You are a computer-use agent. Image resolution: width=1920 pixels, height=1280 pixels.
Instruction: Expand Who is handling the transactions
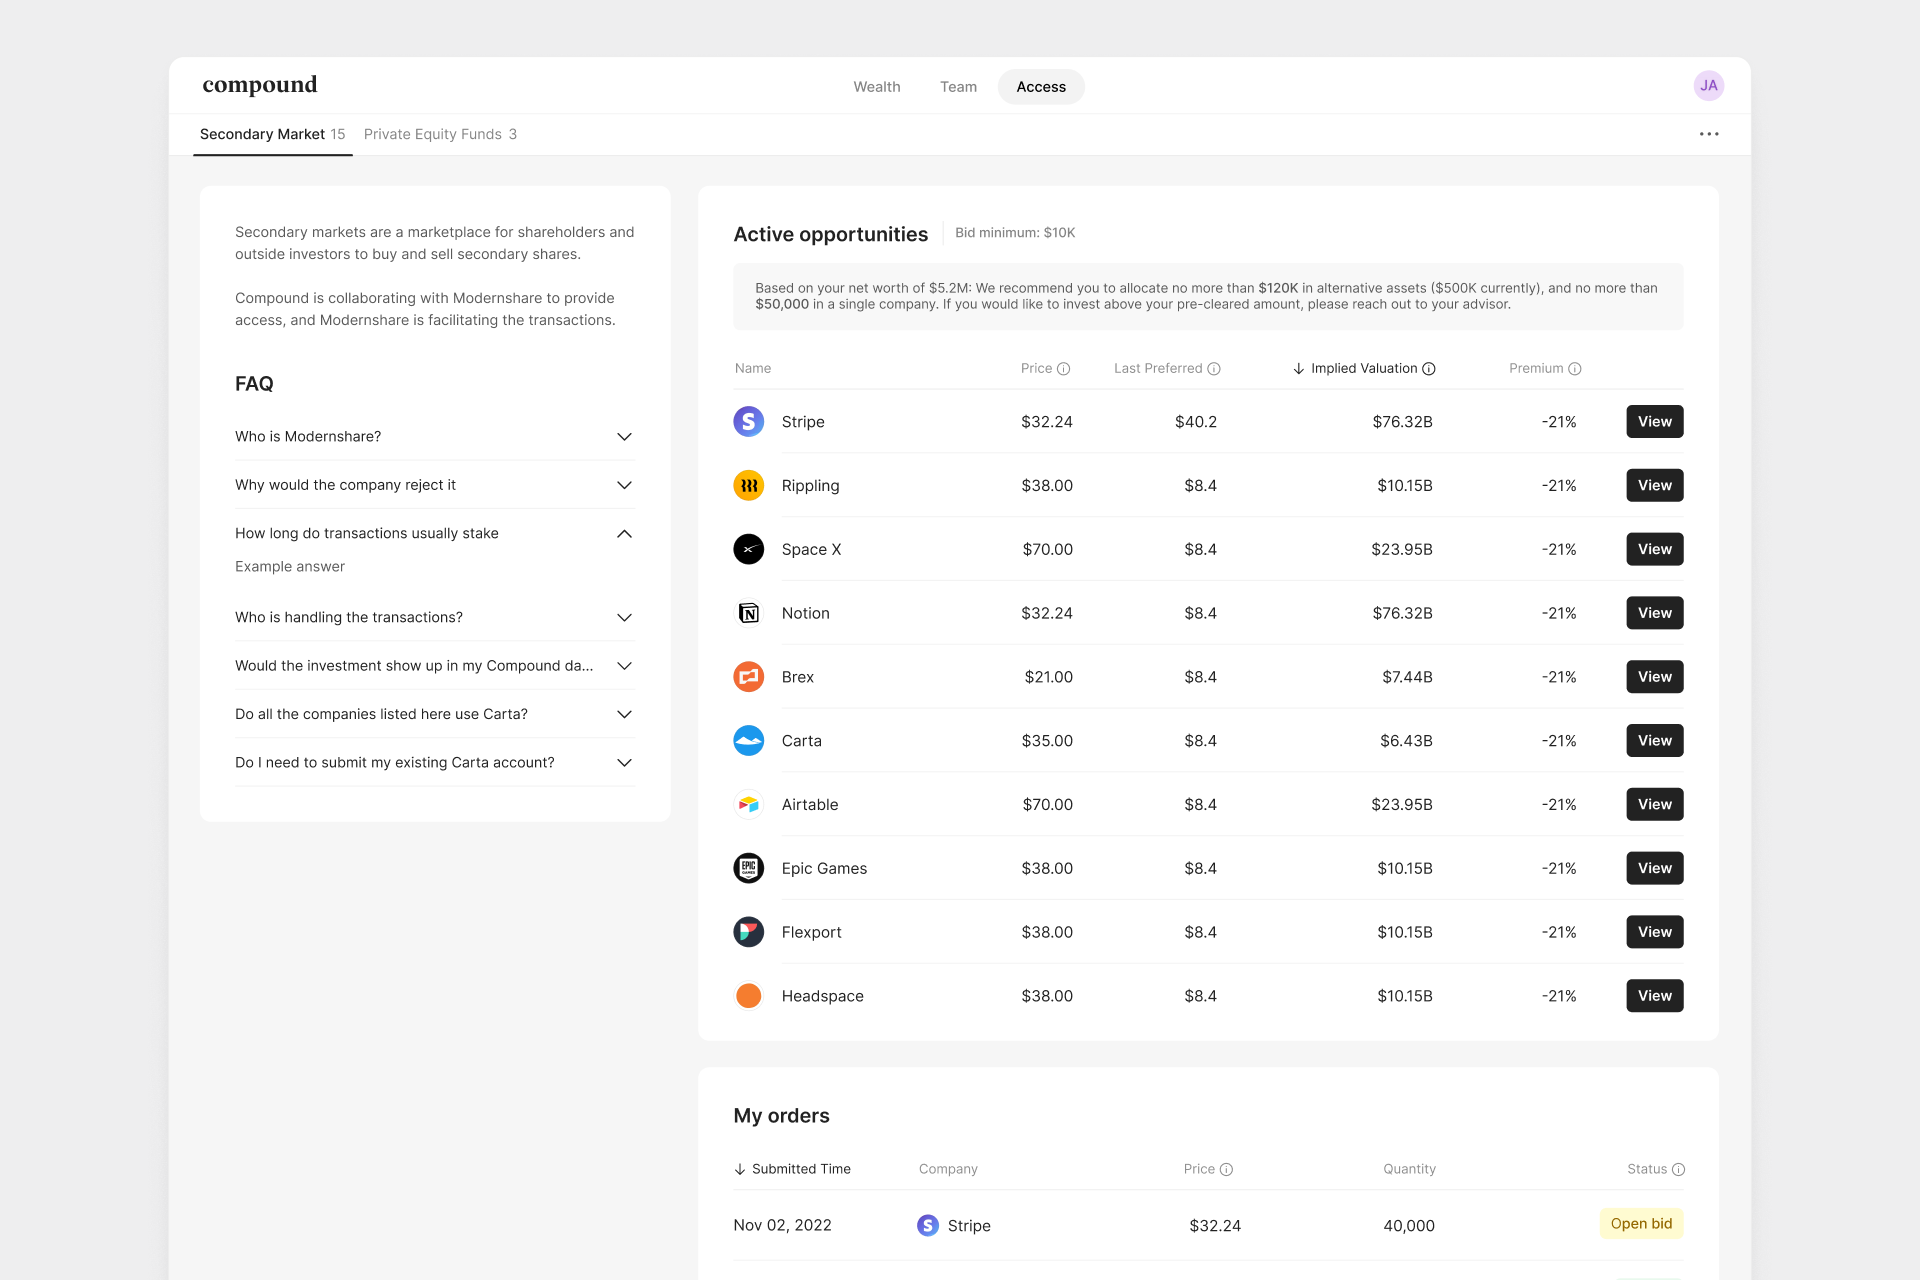(434, 617)
